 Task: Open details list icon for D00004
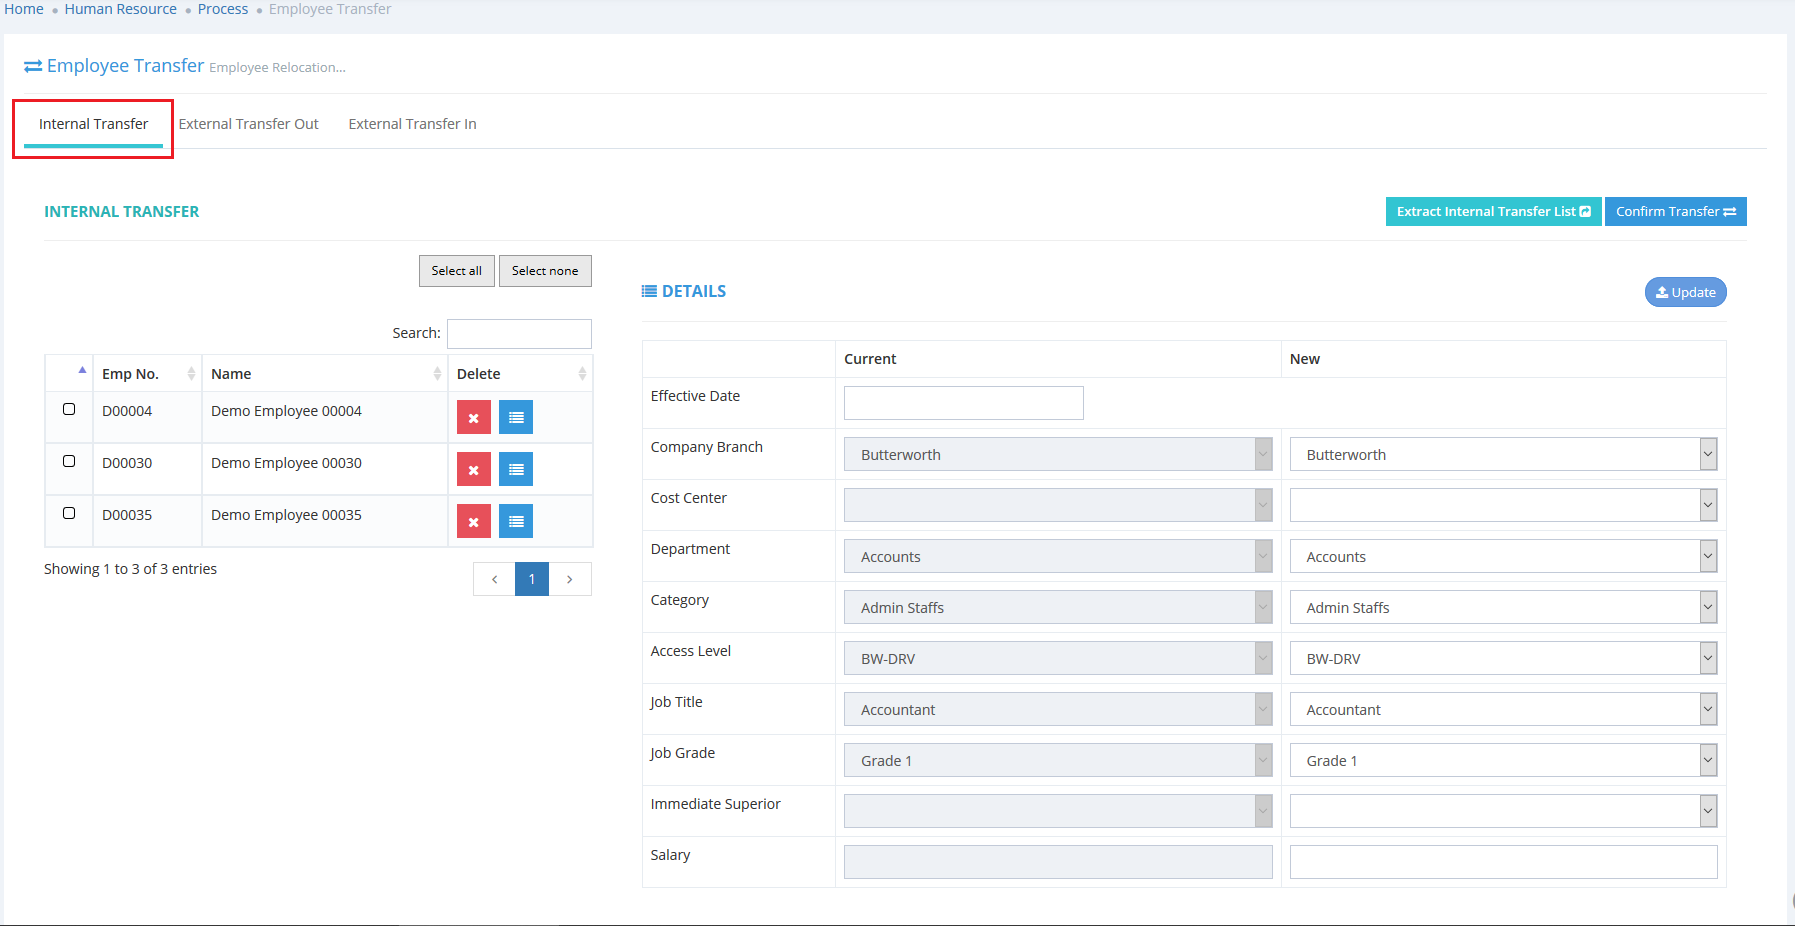tap(516, 418)
